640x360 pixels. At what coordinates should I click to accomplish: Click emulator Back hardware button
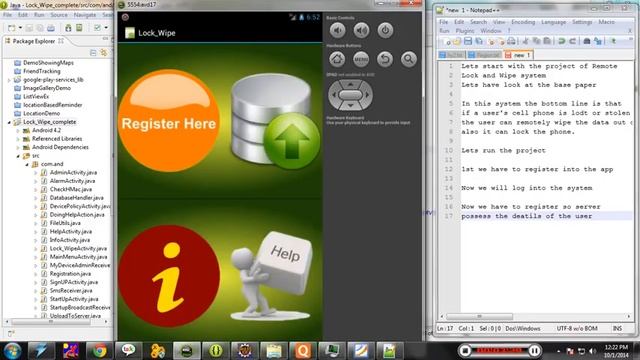coord(385,59)
